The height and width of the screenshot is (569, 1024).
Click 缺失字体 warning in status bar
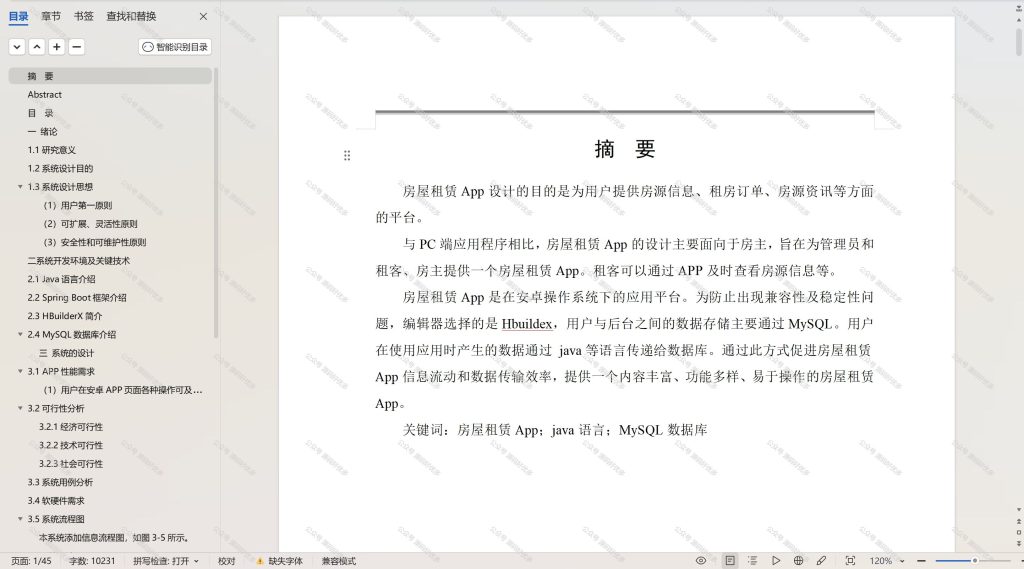(280, 561)
